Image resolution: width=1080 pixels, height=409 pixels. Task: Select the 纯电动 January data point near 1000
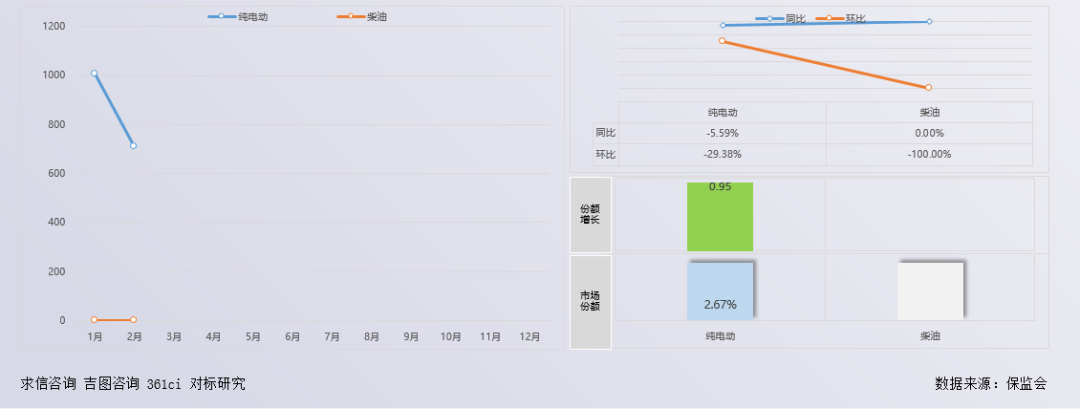[94, 73]
